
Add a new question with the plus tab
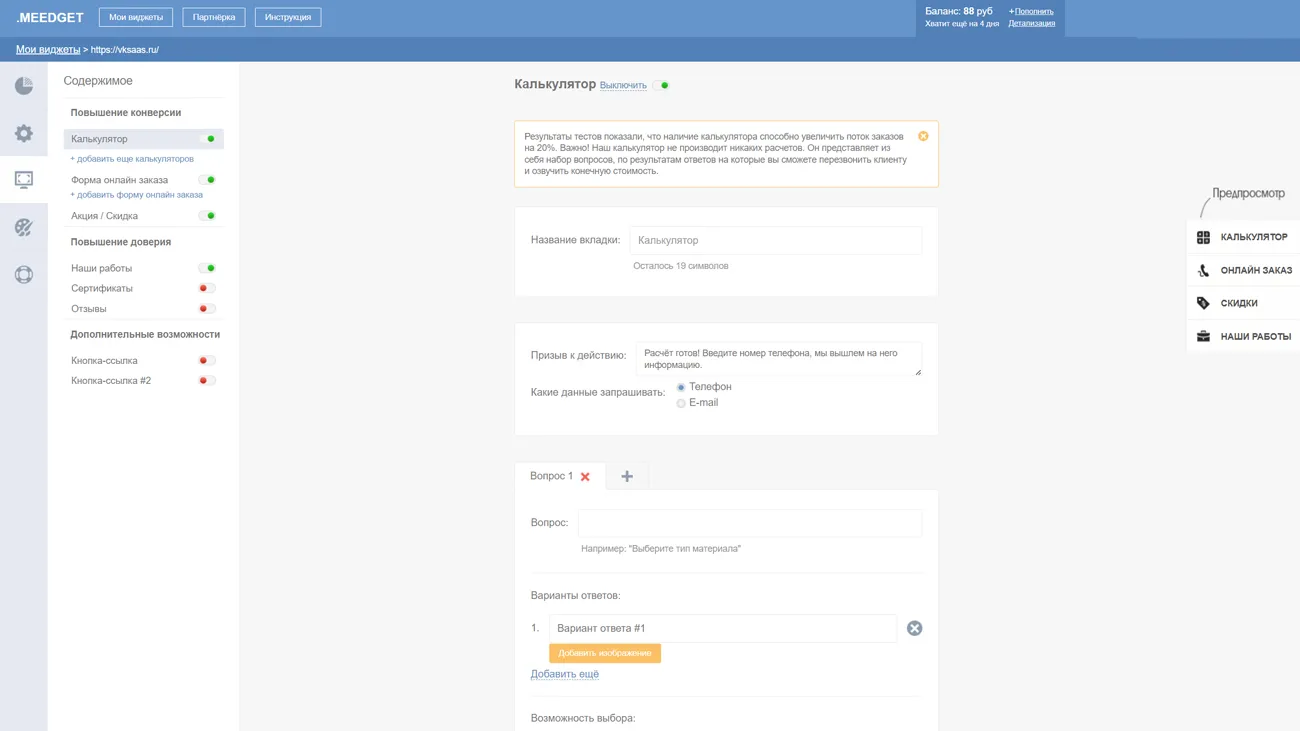click(x=627, y=477)
